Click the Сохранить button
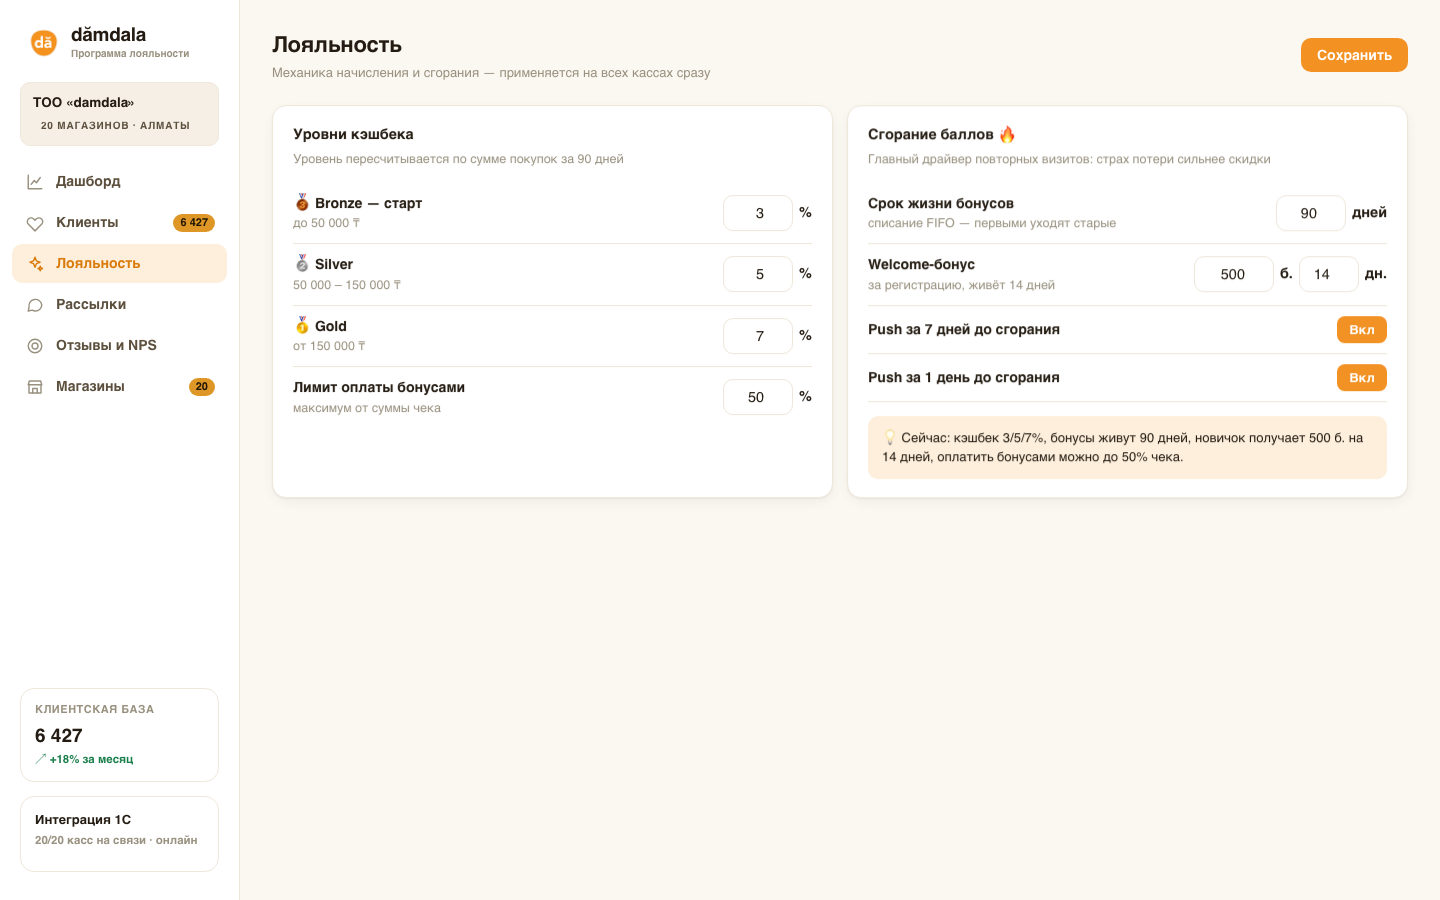The width and height of the screenshot is (1440, 900). click(1354, 55)
